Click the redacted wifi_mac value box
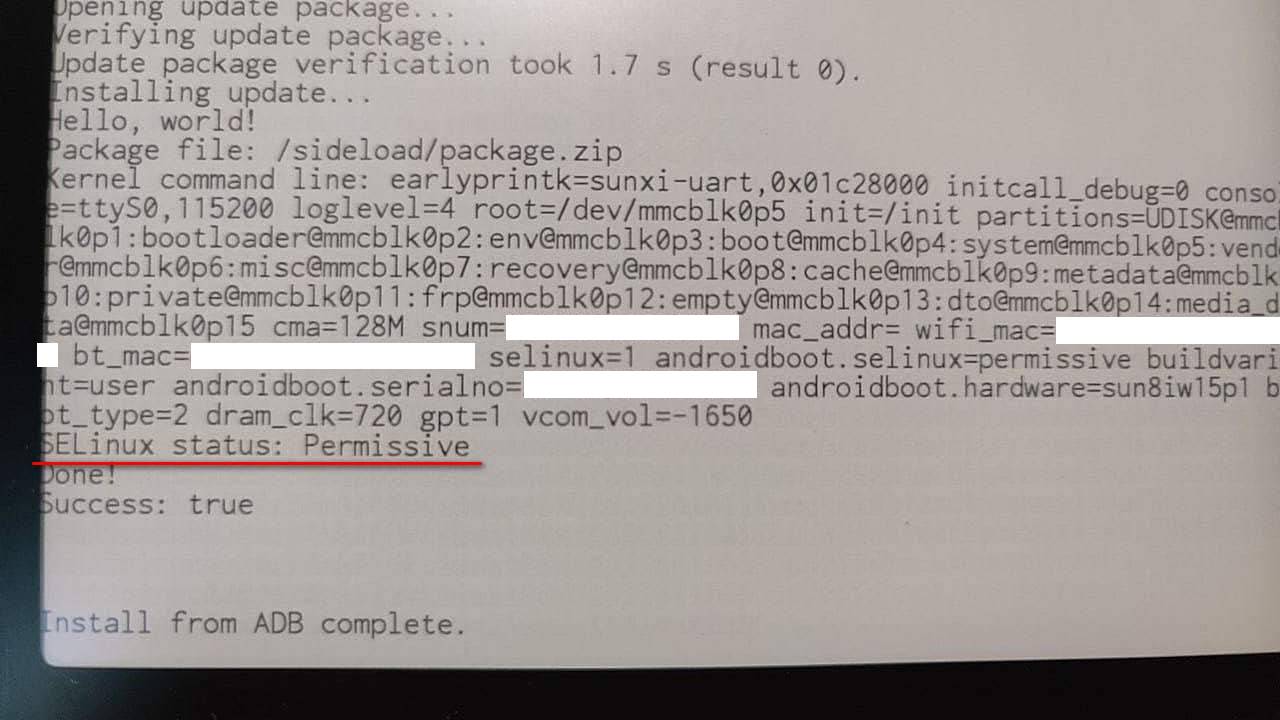Screen dimensions: 1280x720 pos(1167,330)
